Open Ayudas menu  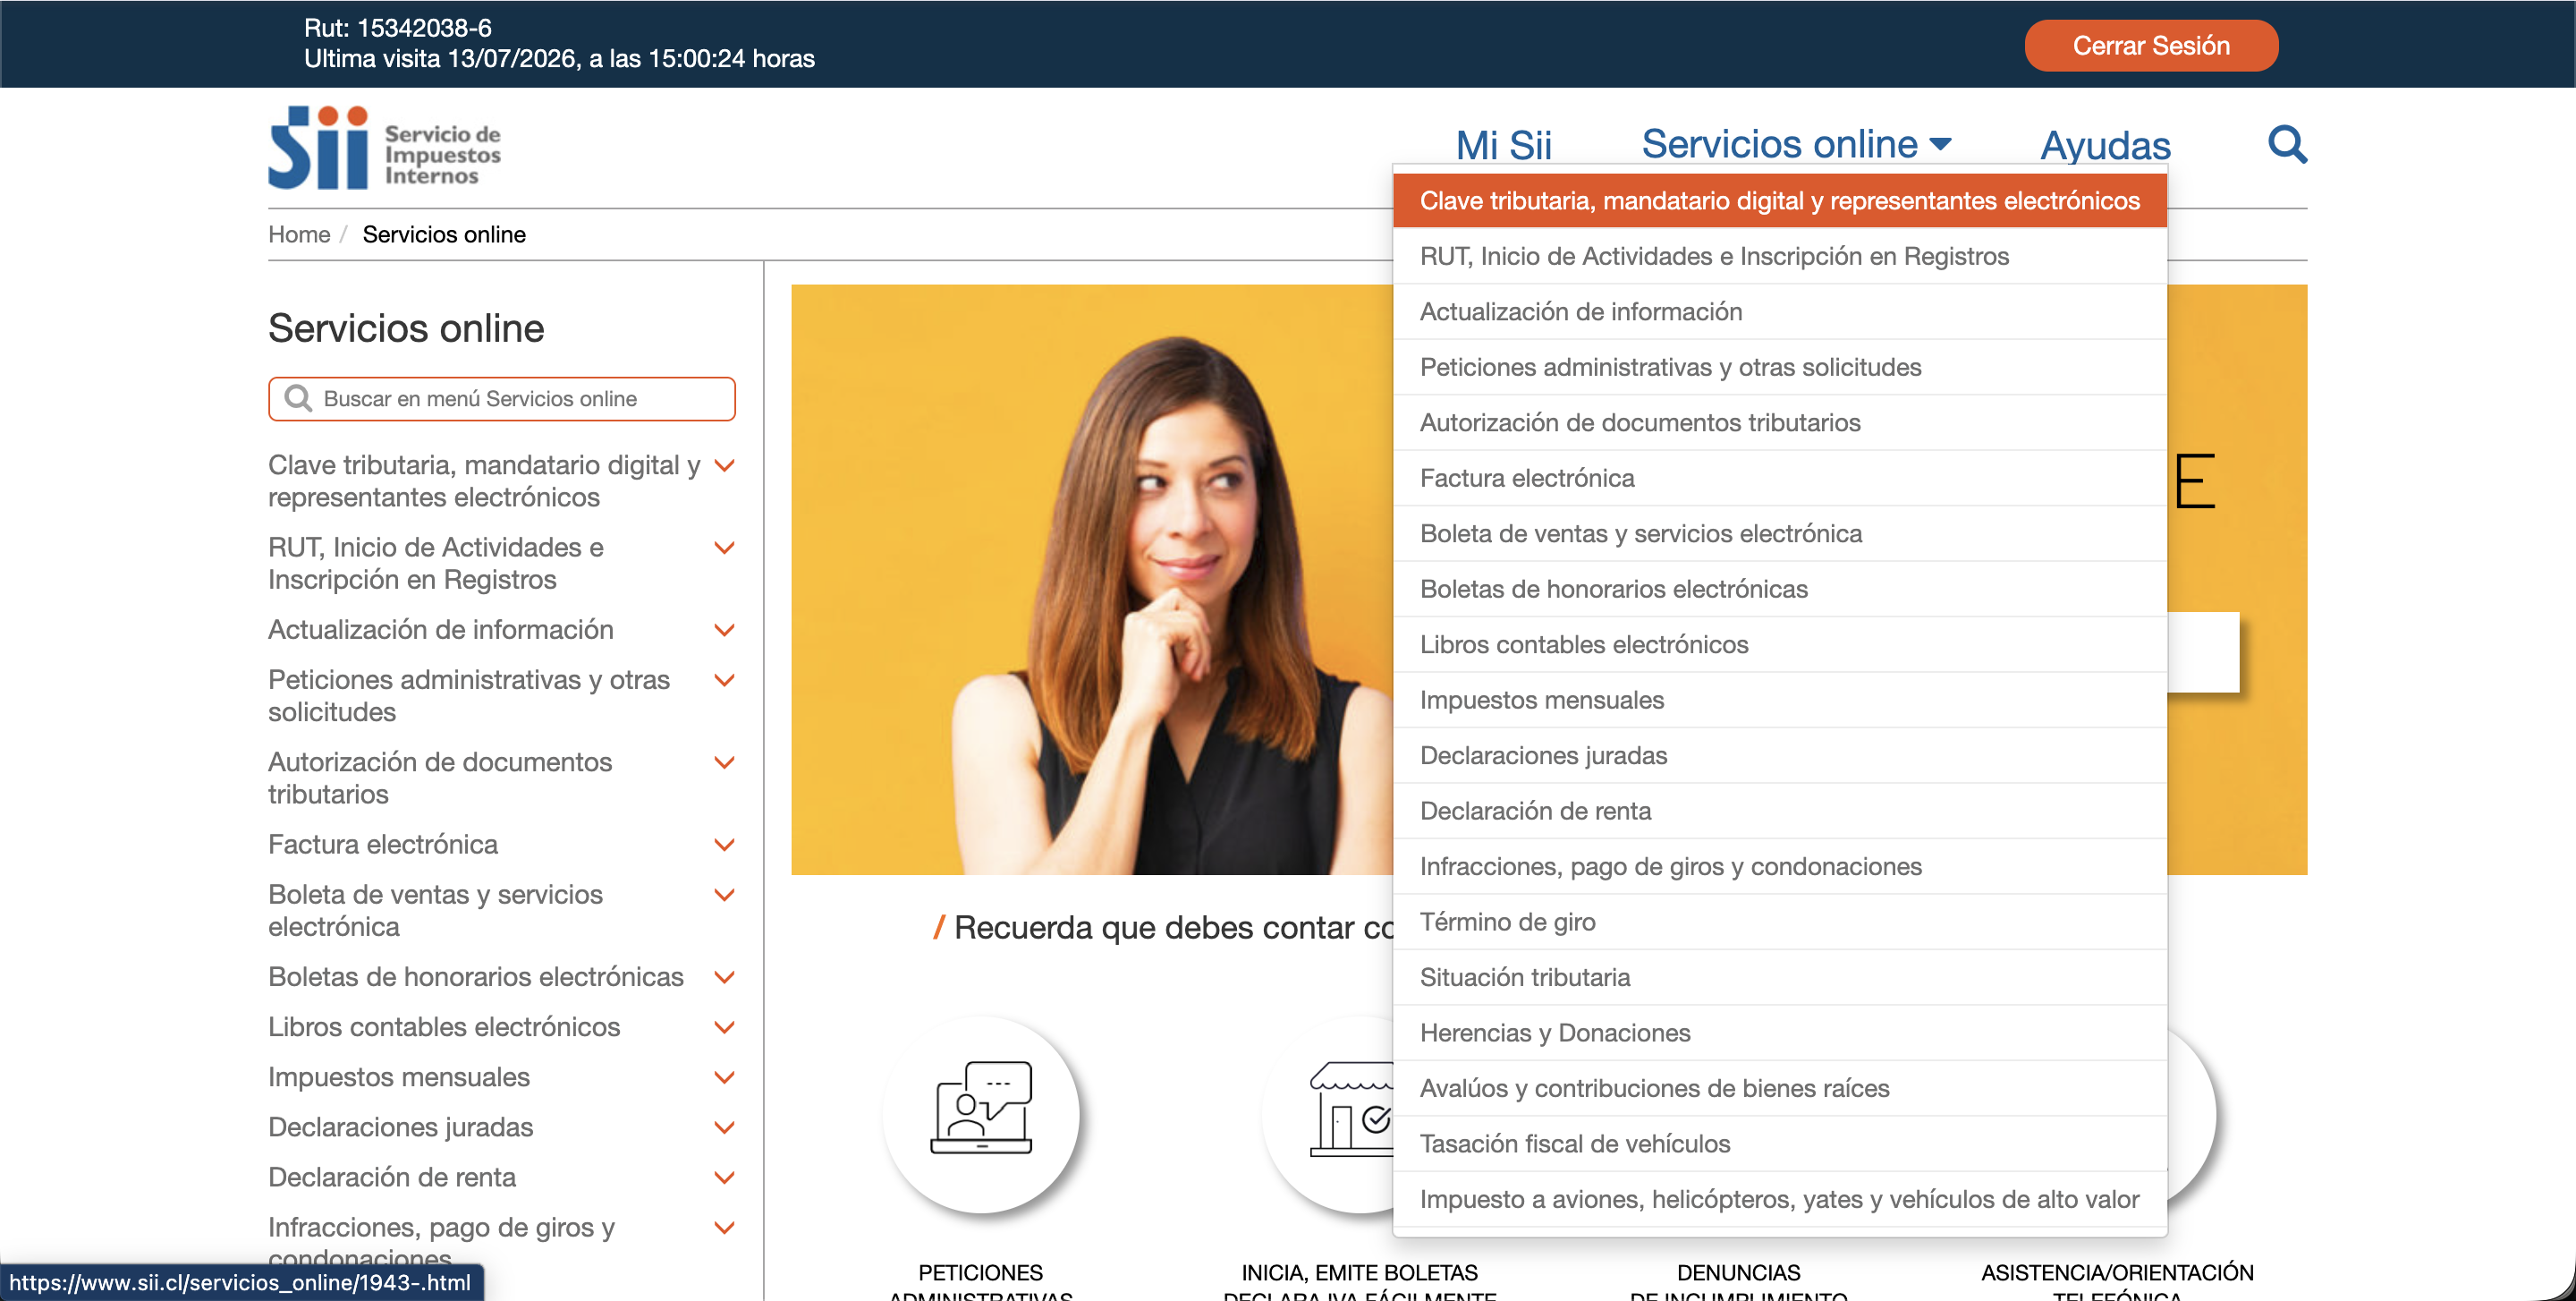[2105, 145]
